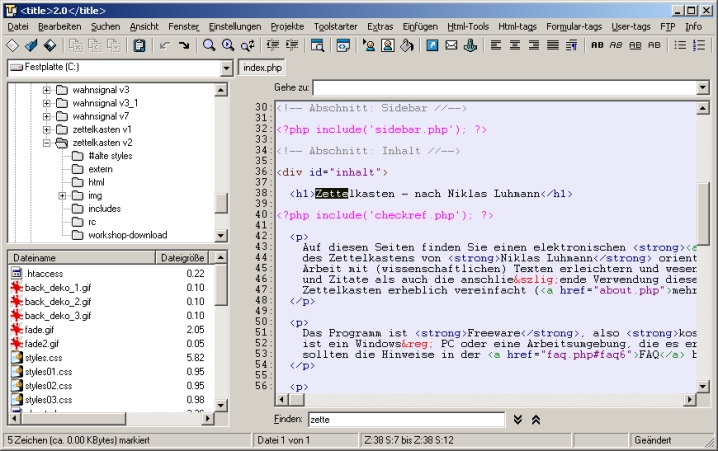Screen dimensions: 718x451
Task: Toggle bold AB formatting button
Action: pos(597,45)
